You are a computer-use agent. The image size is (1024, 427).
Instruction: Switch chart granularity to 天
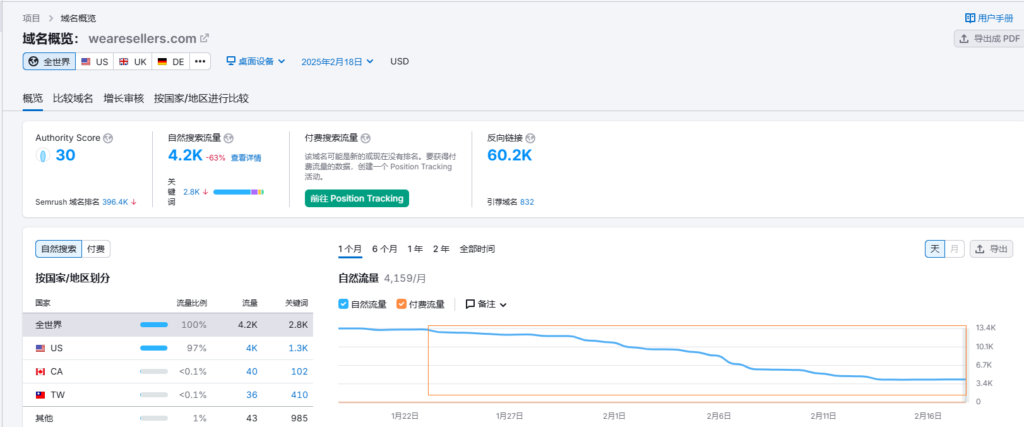pyautogui.click(x=934, y=249)
